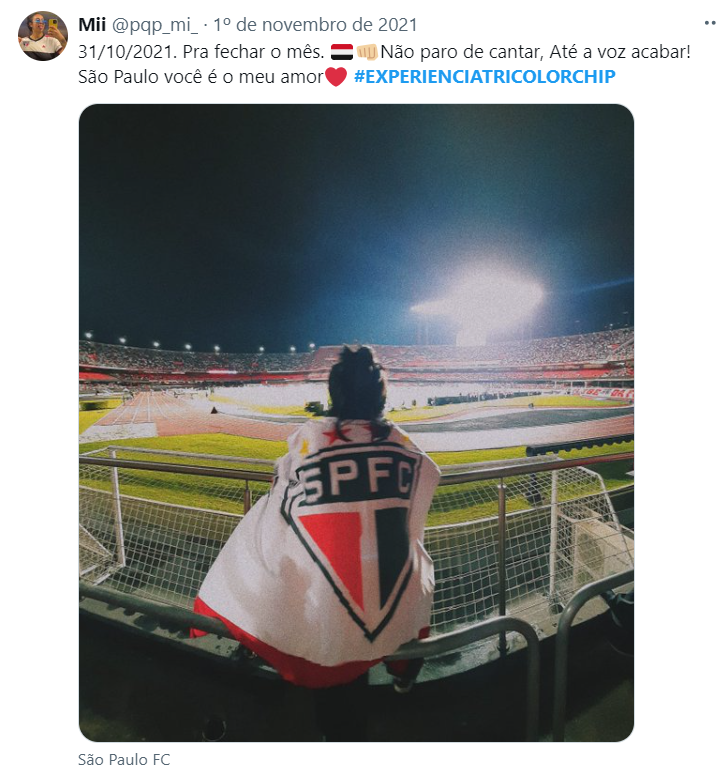Open the tweet date 1º de novembro de 2021
718x773 pixels.
pos(315,25)
